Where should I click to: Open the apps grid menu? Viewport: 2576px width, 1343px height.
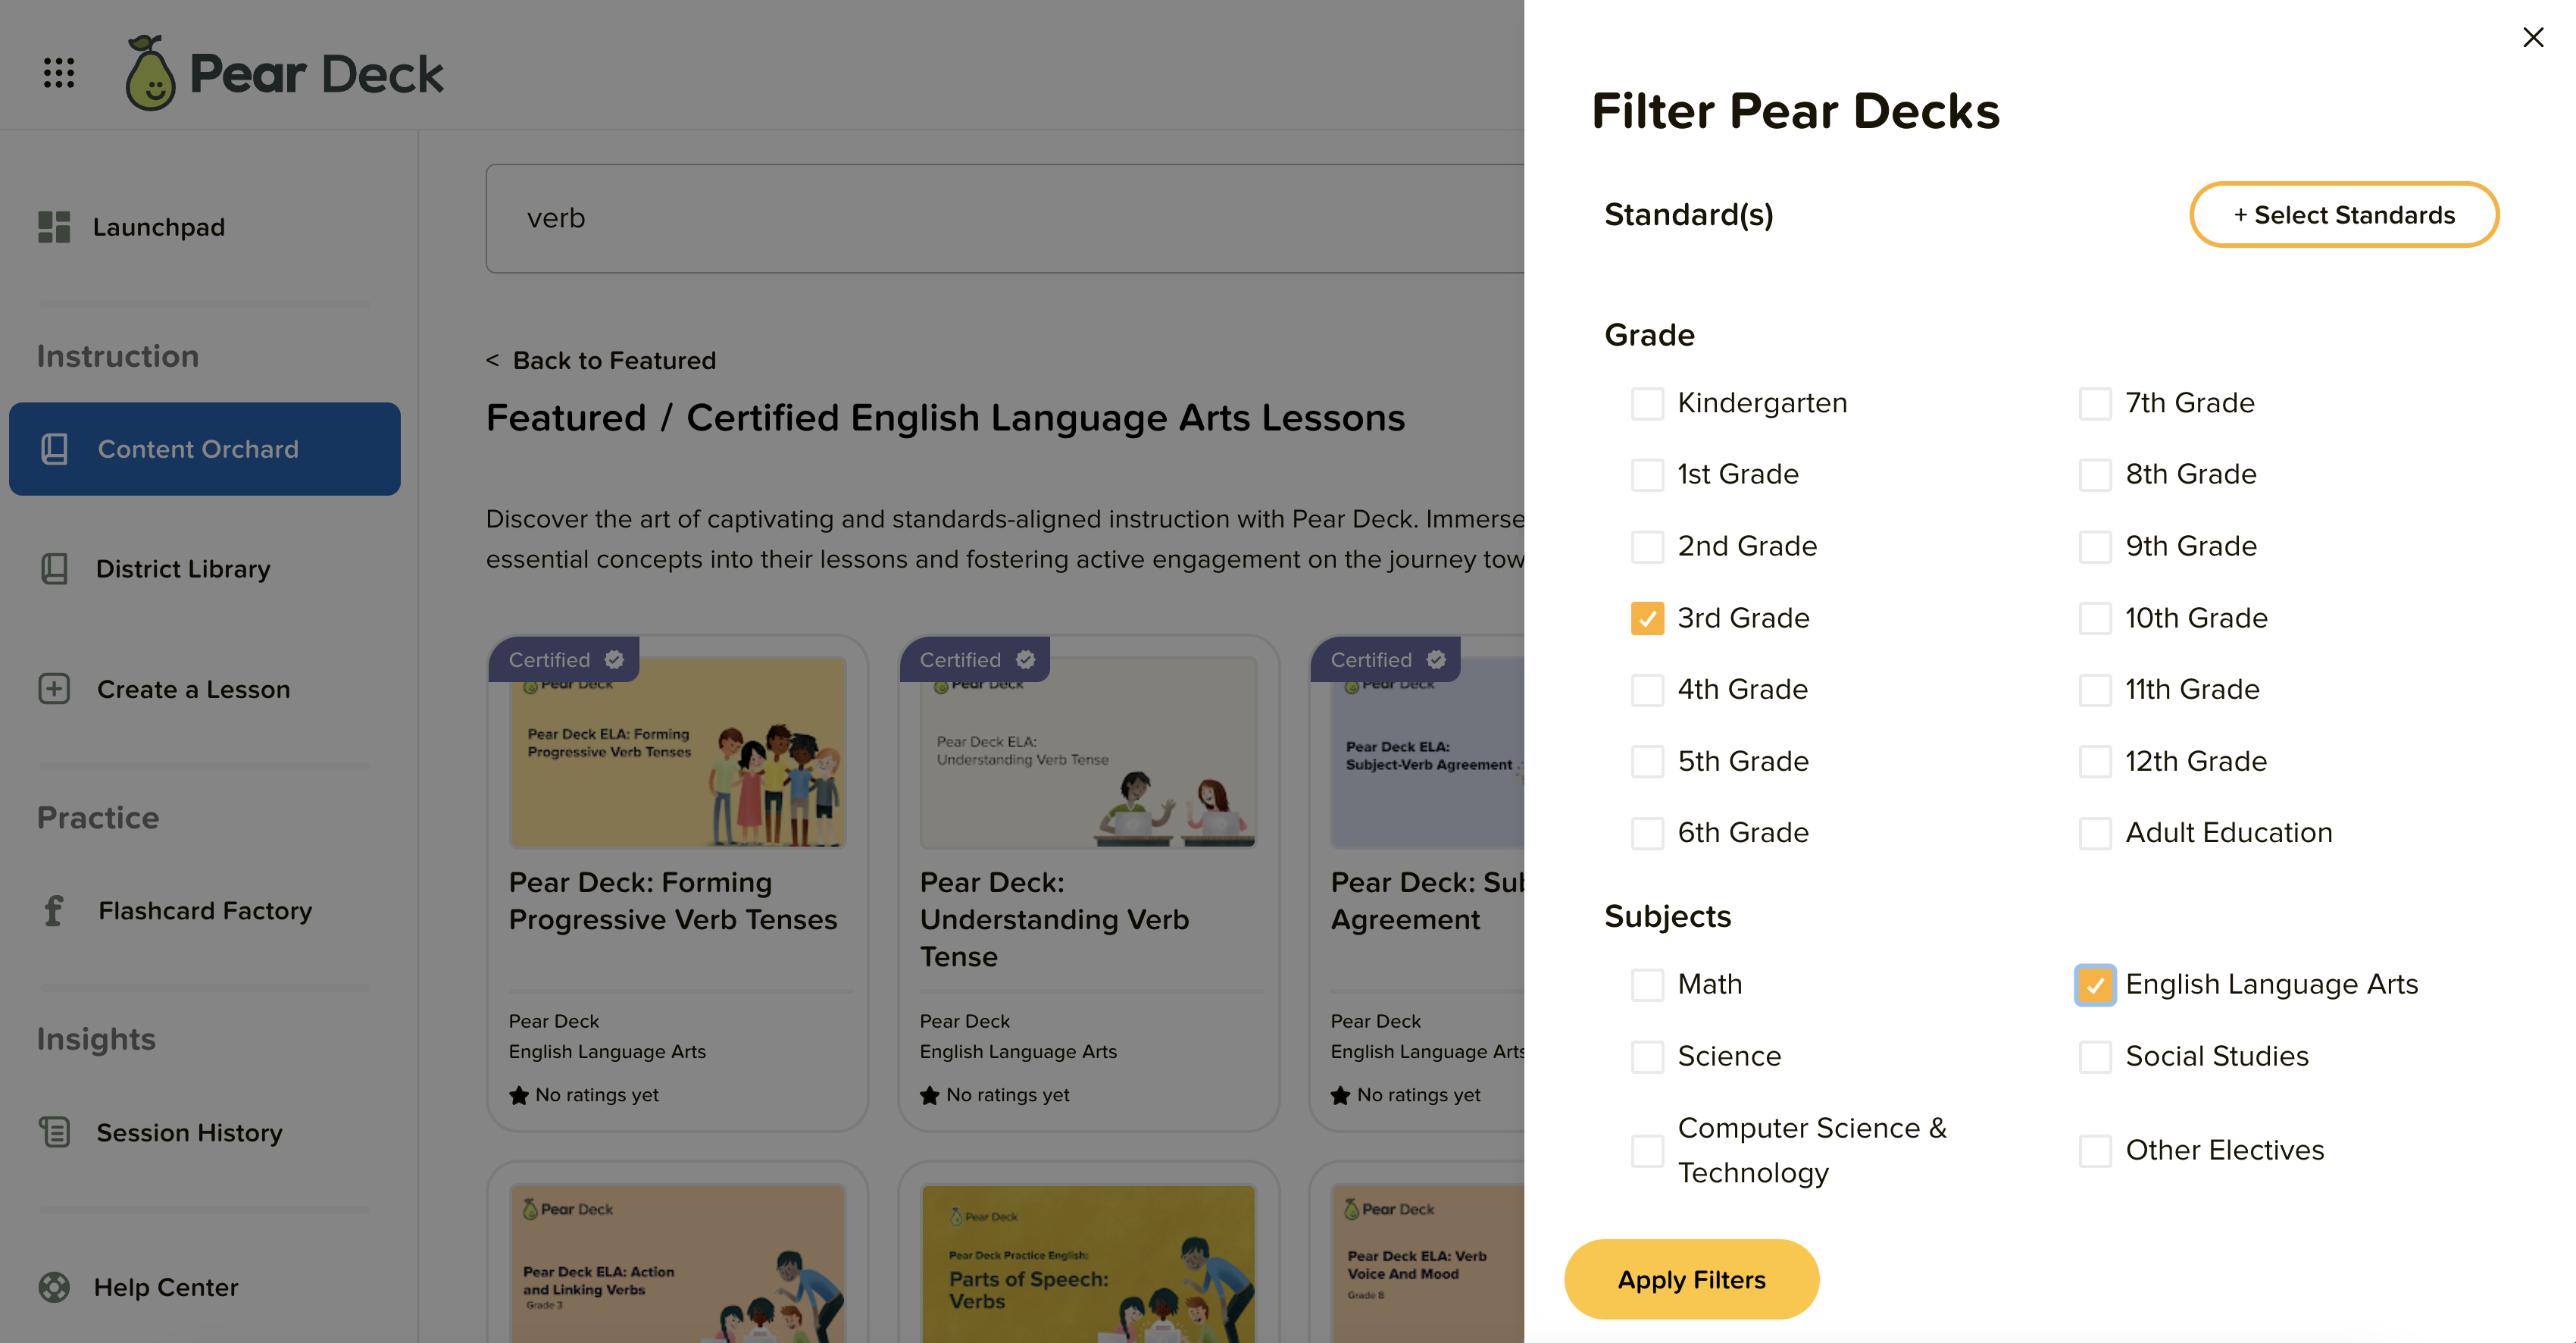click(x=58, y=72)
